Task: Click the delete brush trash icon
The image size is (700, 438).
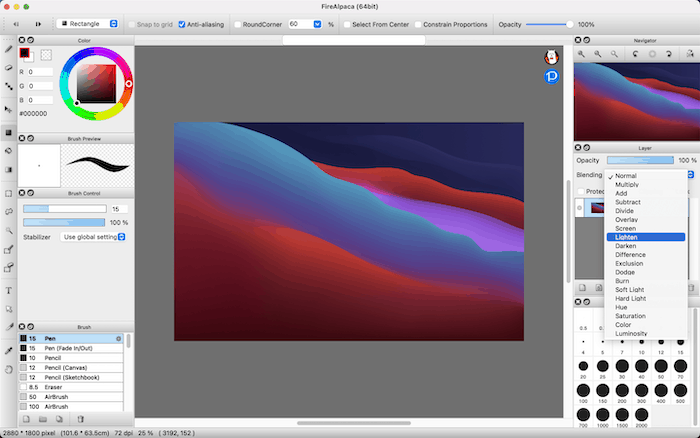Action: point(80,419)
